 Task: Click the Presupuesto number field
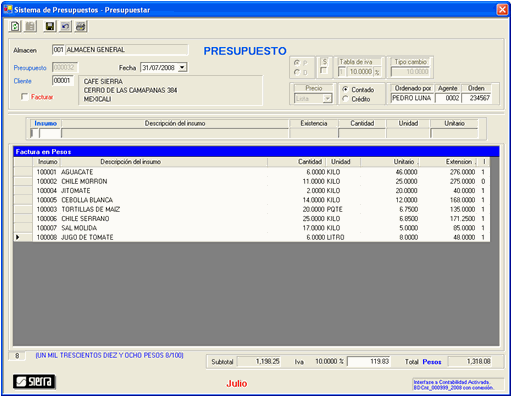coord(65,67)
